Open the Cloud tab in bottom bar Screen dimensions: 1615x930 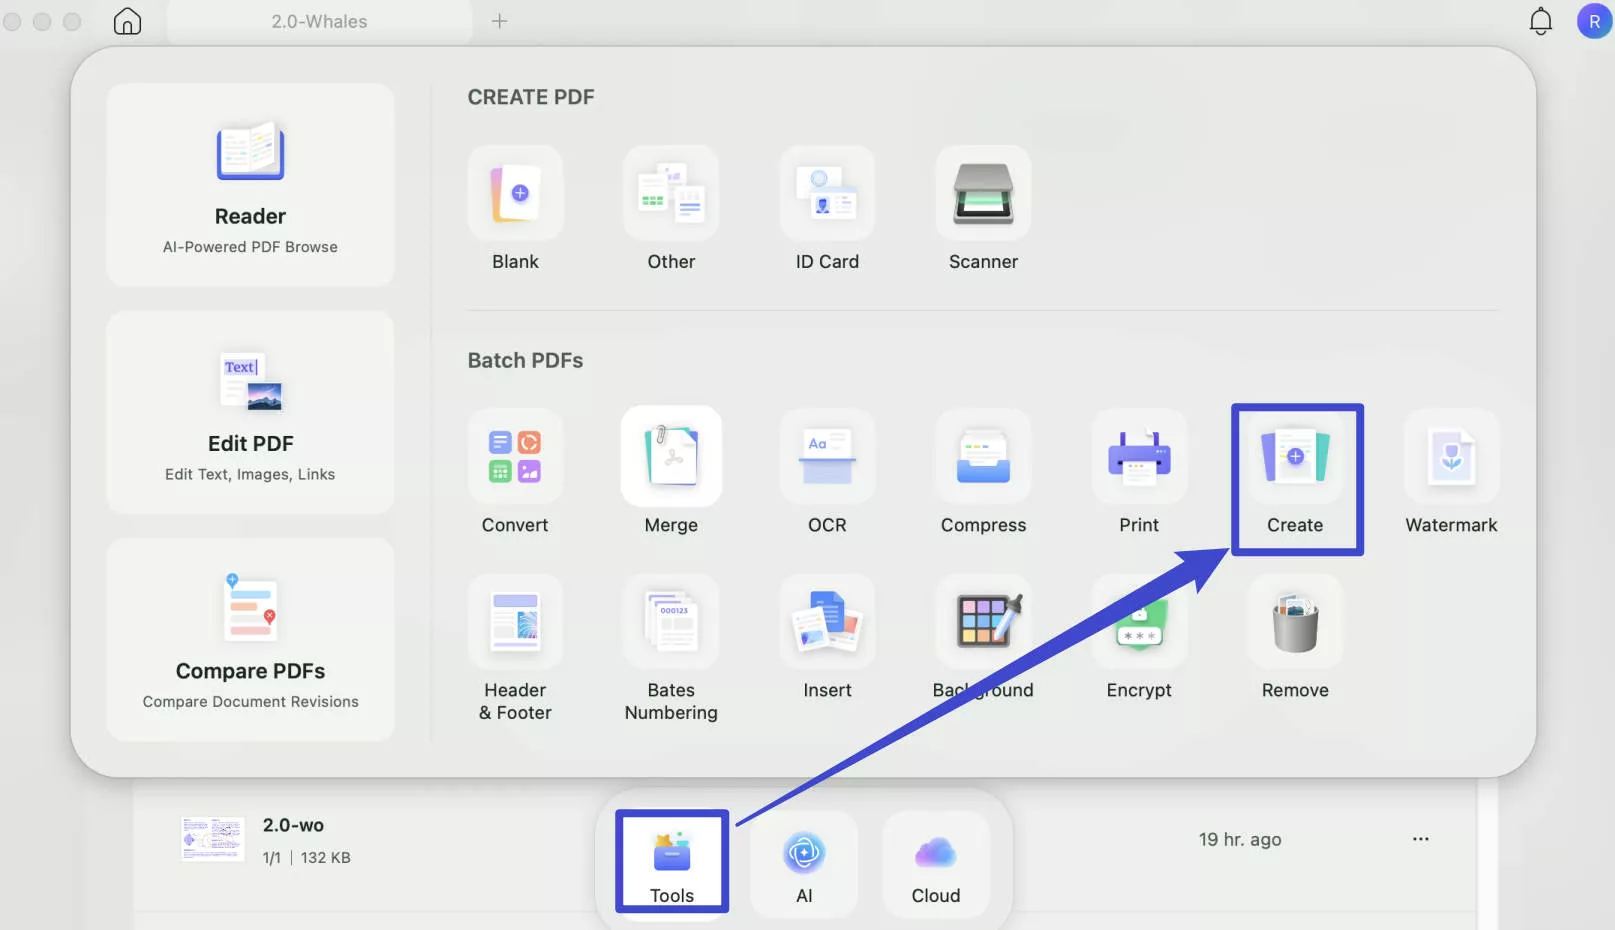(935, 864)
